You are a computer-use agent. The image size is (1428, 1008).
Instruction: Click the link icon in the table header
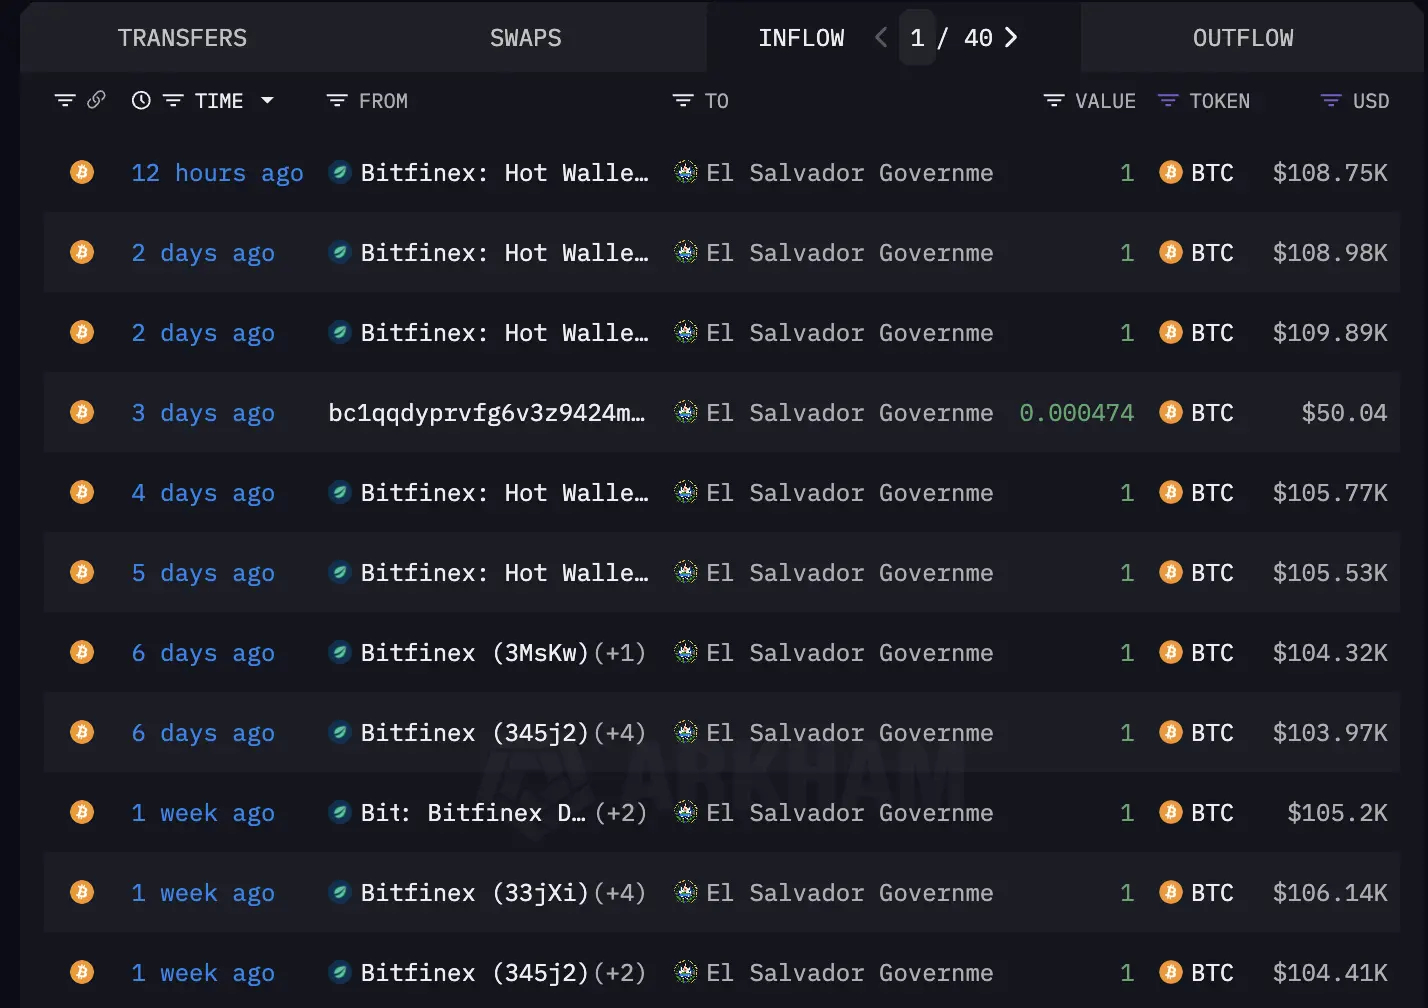(97, 100)
